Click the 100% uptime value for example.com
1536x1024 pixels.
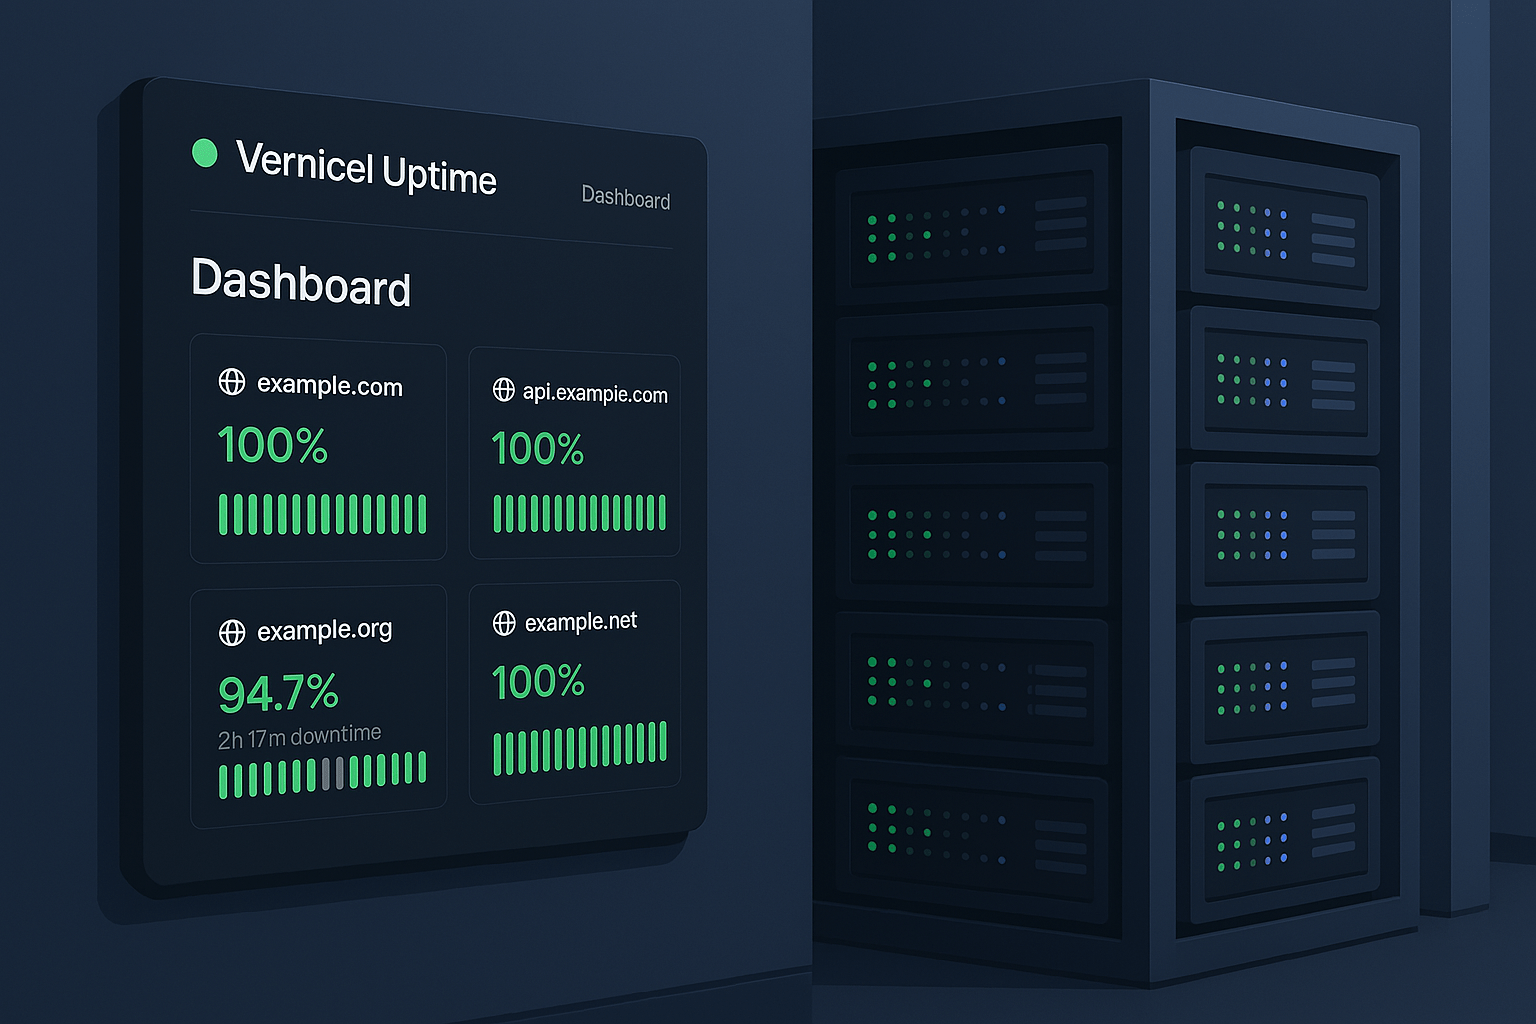click(x=272, y=445)
